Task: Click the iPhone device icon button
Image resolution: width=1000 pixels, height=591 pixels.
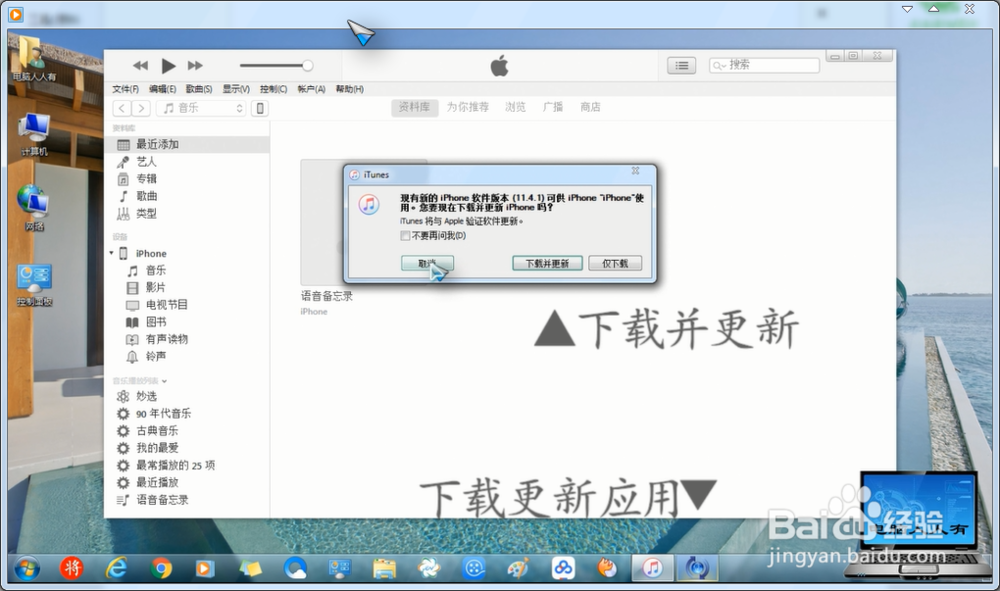Action: click(x=260, y=108)
